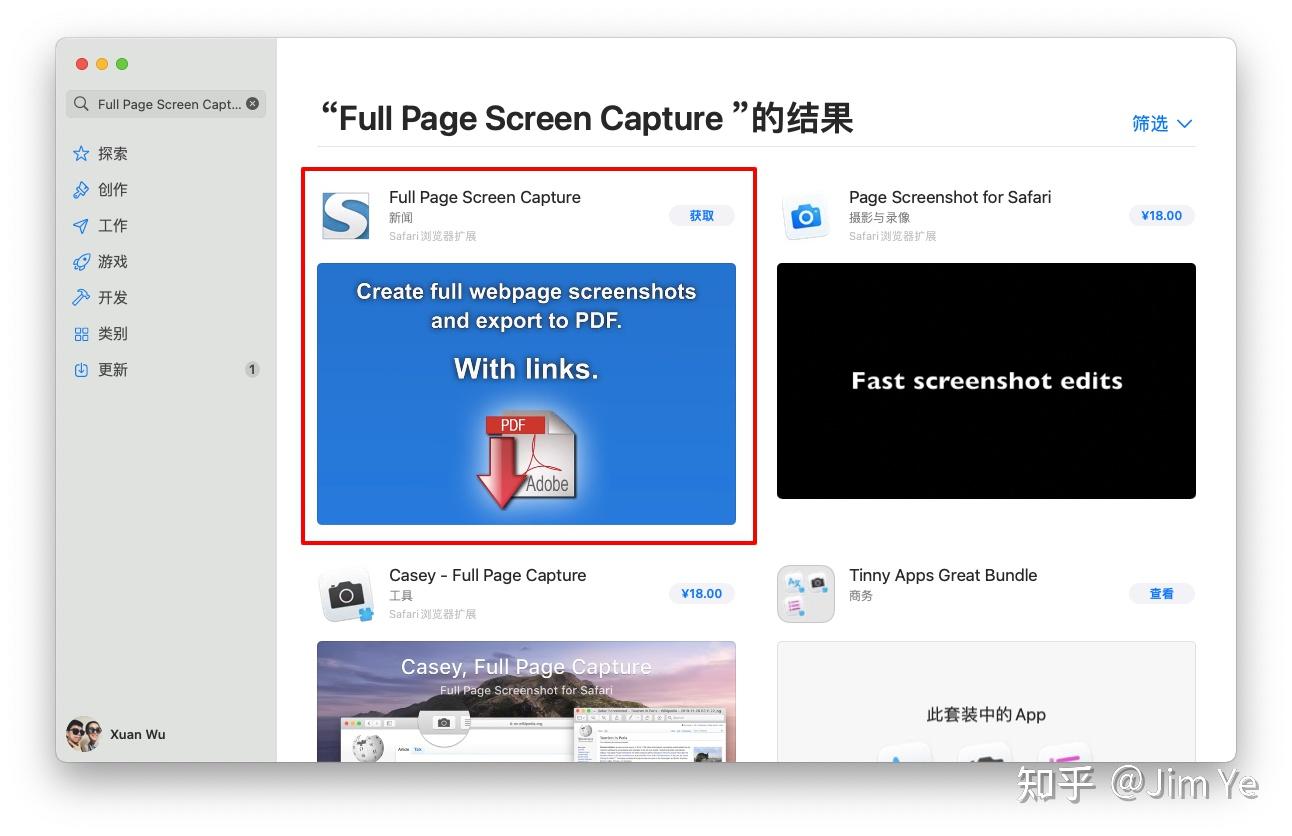Click ¥18.00 price for Page Screenshot for Safari

coord(1162,216)
